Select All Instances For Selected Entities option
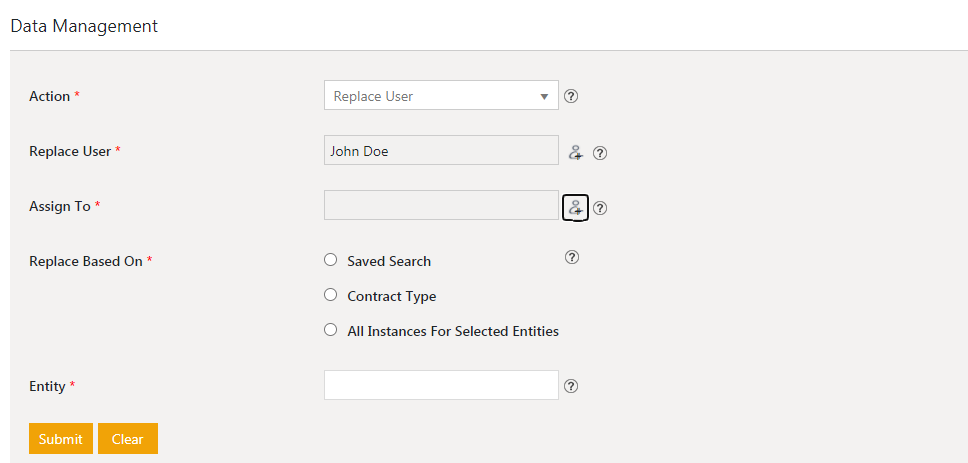968x463 pixels. (x=331, y=330)
